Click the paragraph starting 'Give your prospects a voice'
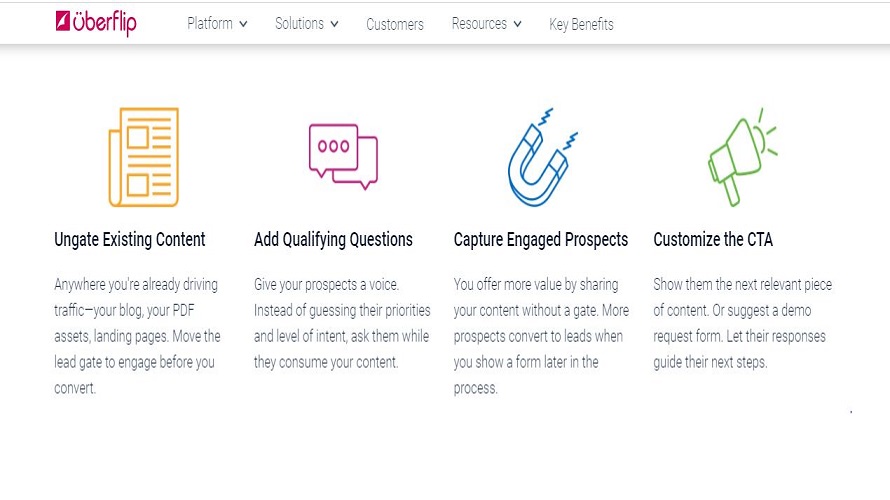Screen dimensions: 890x500 [342, 323]
